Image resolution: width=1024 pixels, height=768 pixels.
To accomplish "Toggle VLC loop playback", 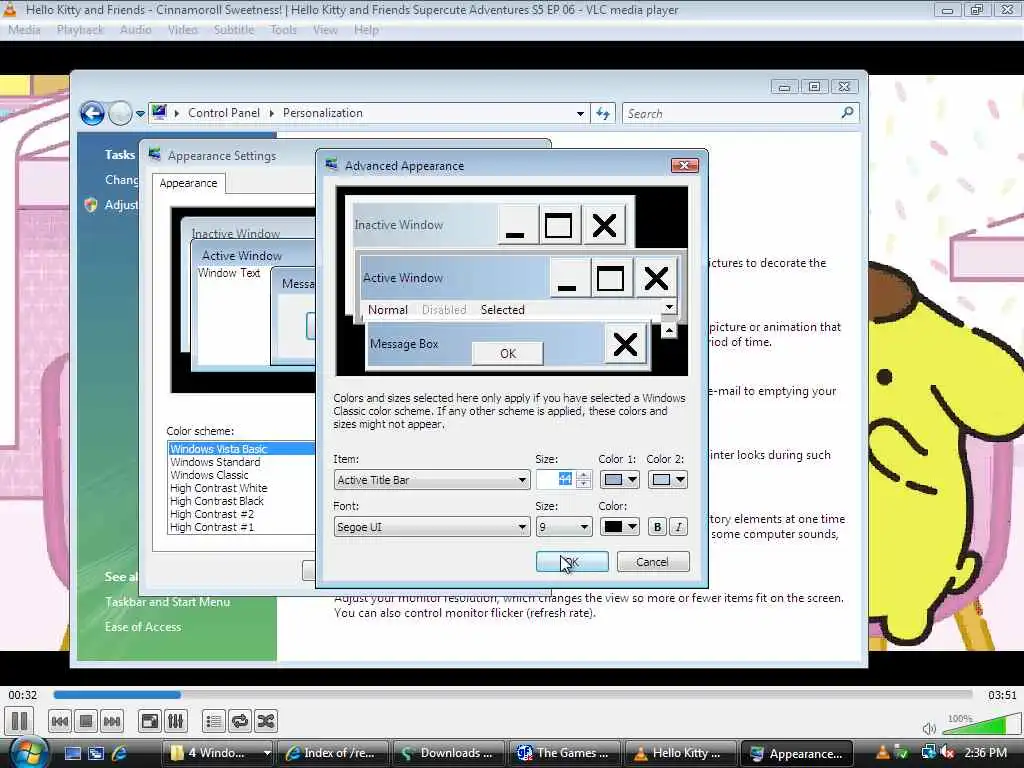I will (x=240, y=721).
